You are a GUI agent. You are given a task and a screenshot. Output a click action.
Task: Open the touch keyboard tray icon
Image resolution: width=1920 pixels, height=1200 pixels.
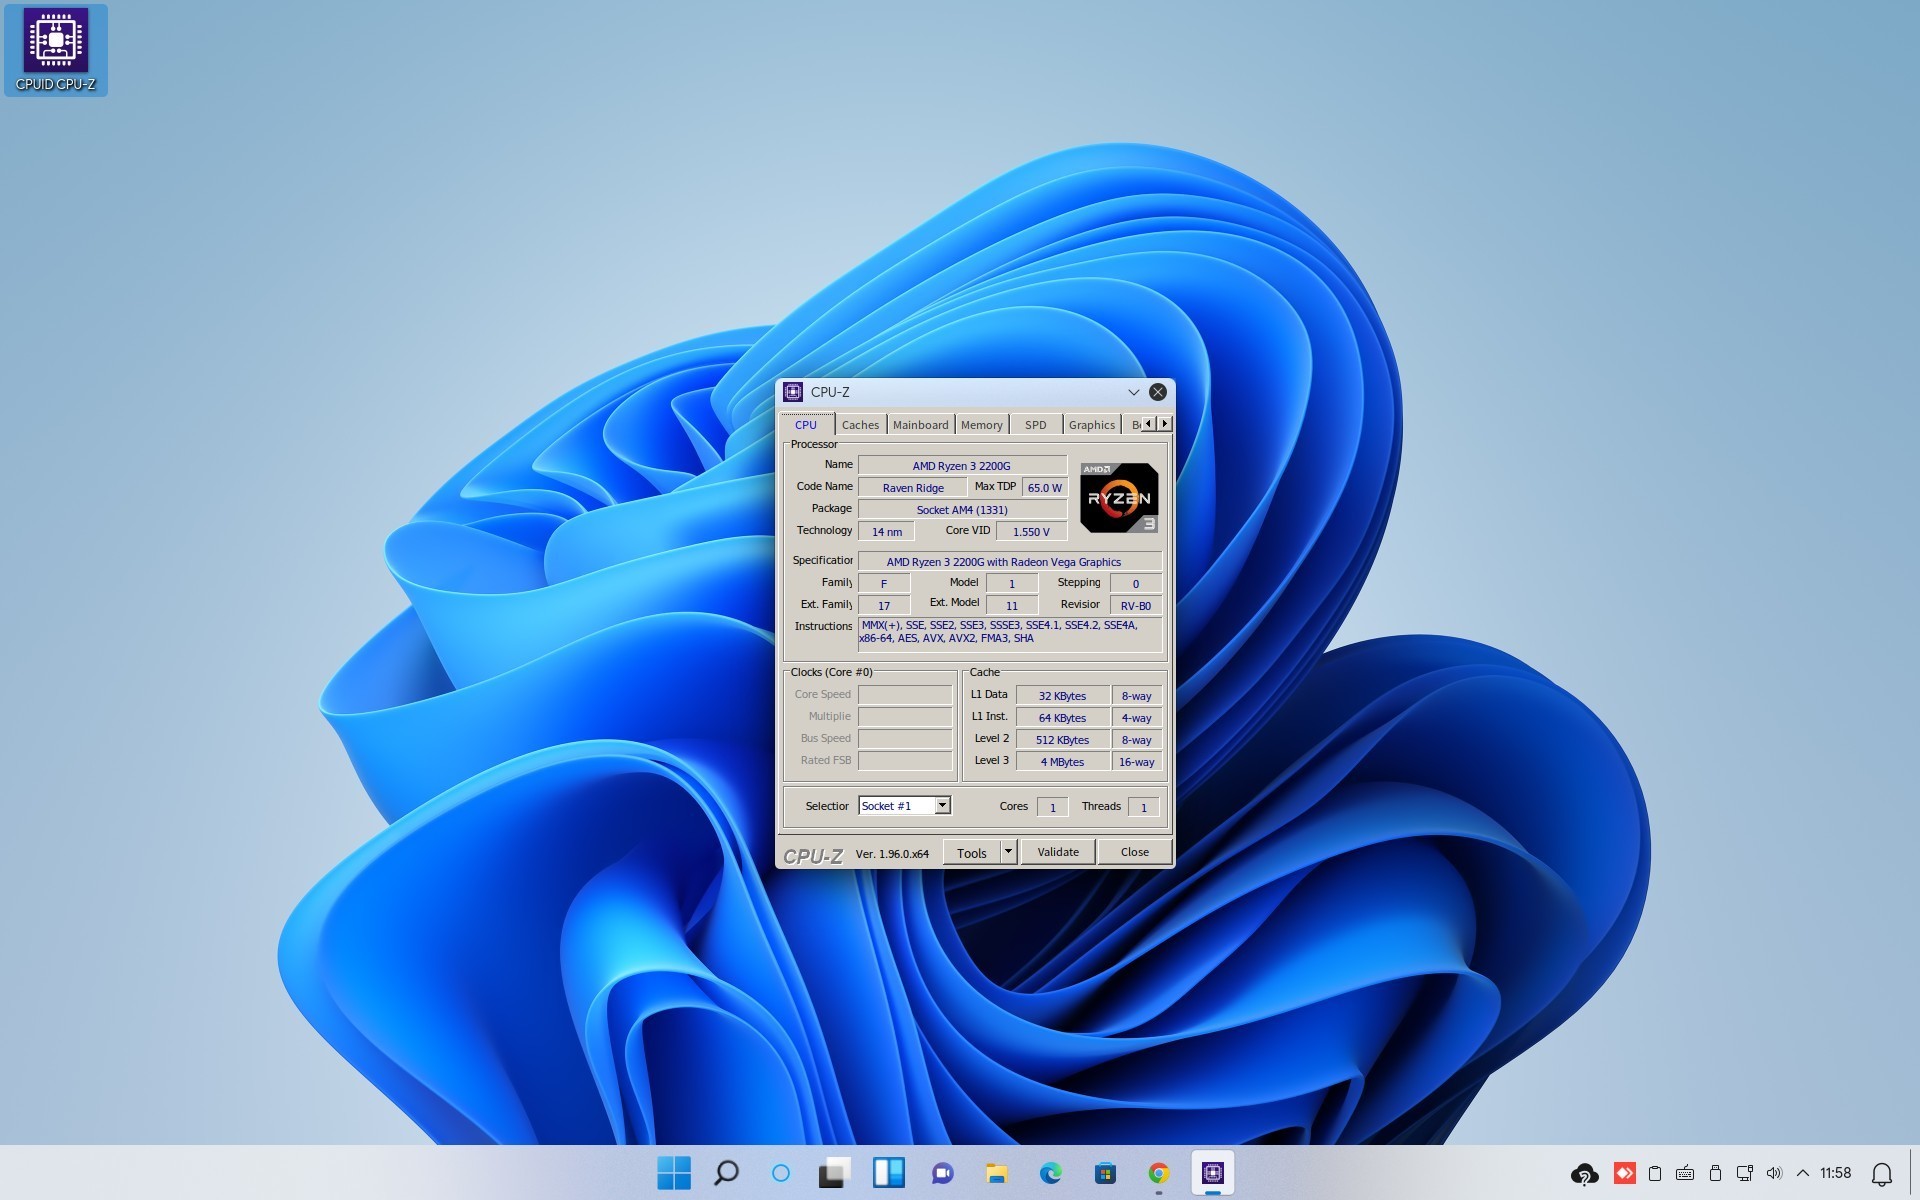pyautogui.click(x=1685, y=1173)
